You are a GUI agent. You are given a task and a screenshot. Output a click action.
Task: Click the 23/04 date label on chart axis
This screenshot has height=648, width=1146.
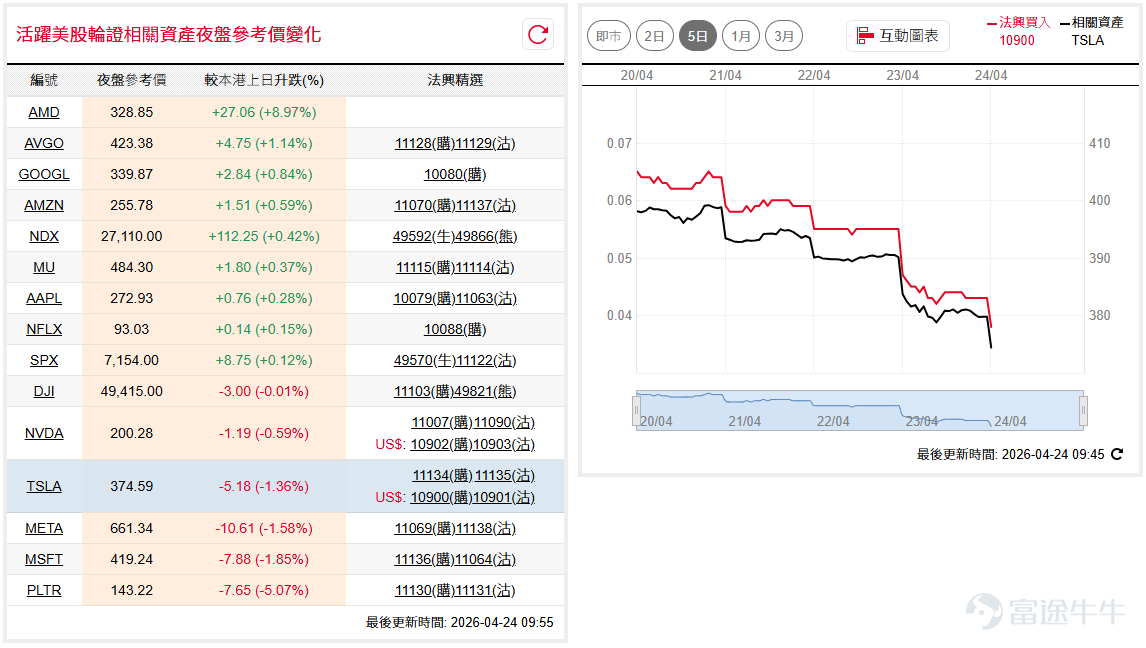pos(903,75)
